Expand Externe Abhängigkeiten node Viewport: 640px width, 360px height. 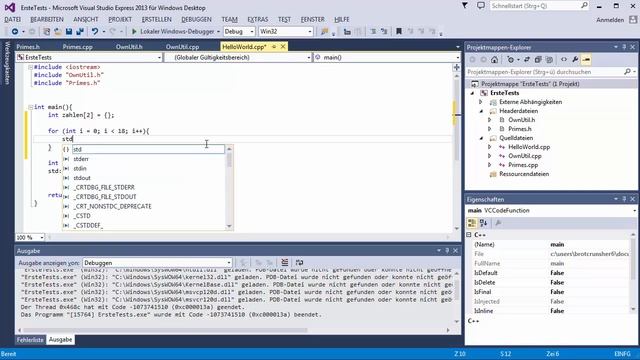pos(481,102)
